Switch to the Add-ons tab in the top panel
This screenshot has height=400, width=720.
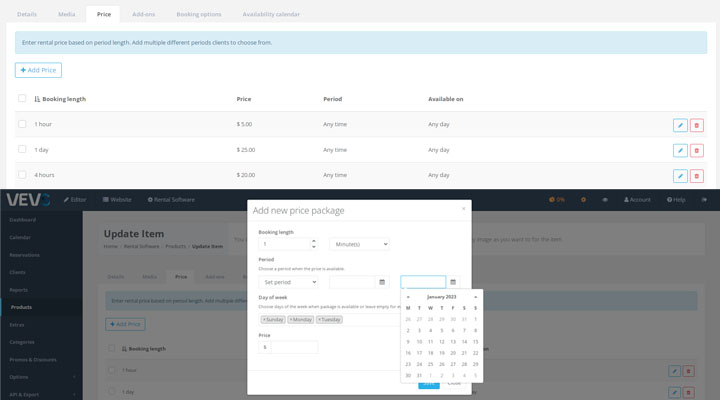143,14
